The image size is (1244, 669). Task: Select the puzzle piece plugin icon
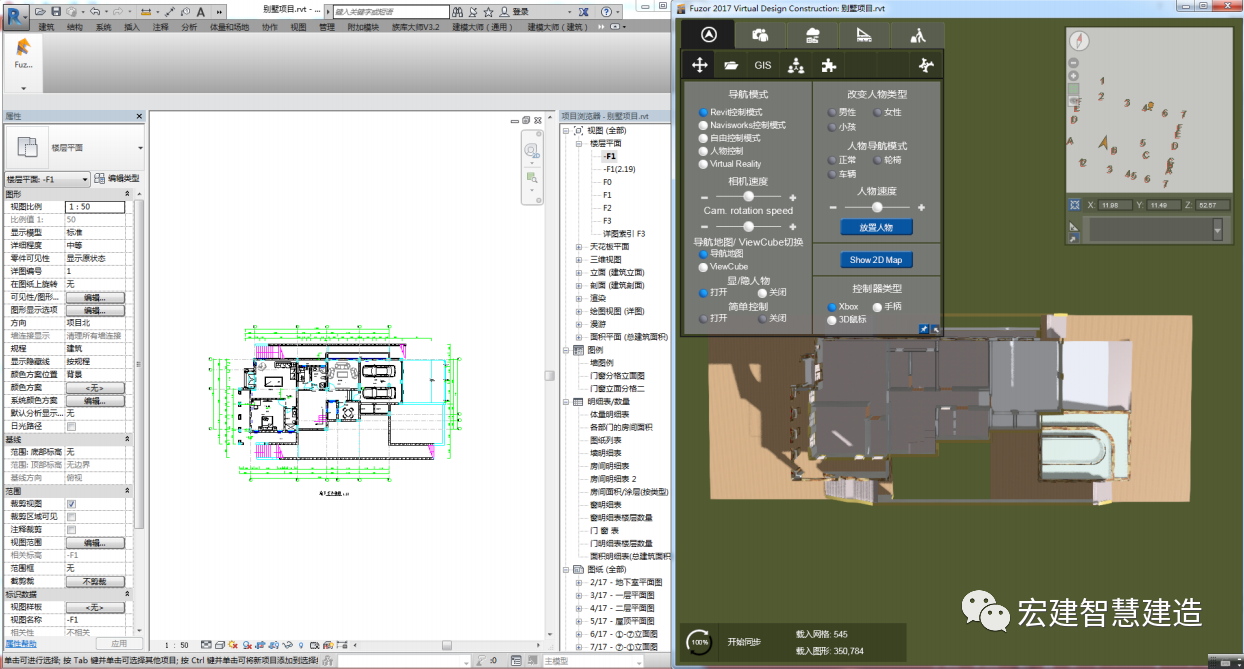coord(828,65)
